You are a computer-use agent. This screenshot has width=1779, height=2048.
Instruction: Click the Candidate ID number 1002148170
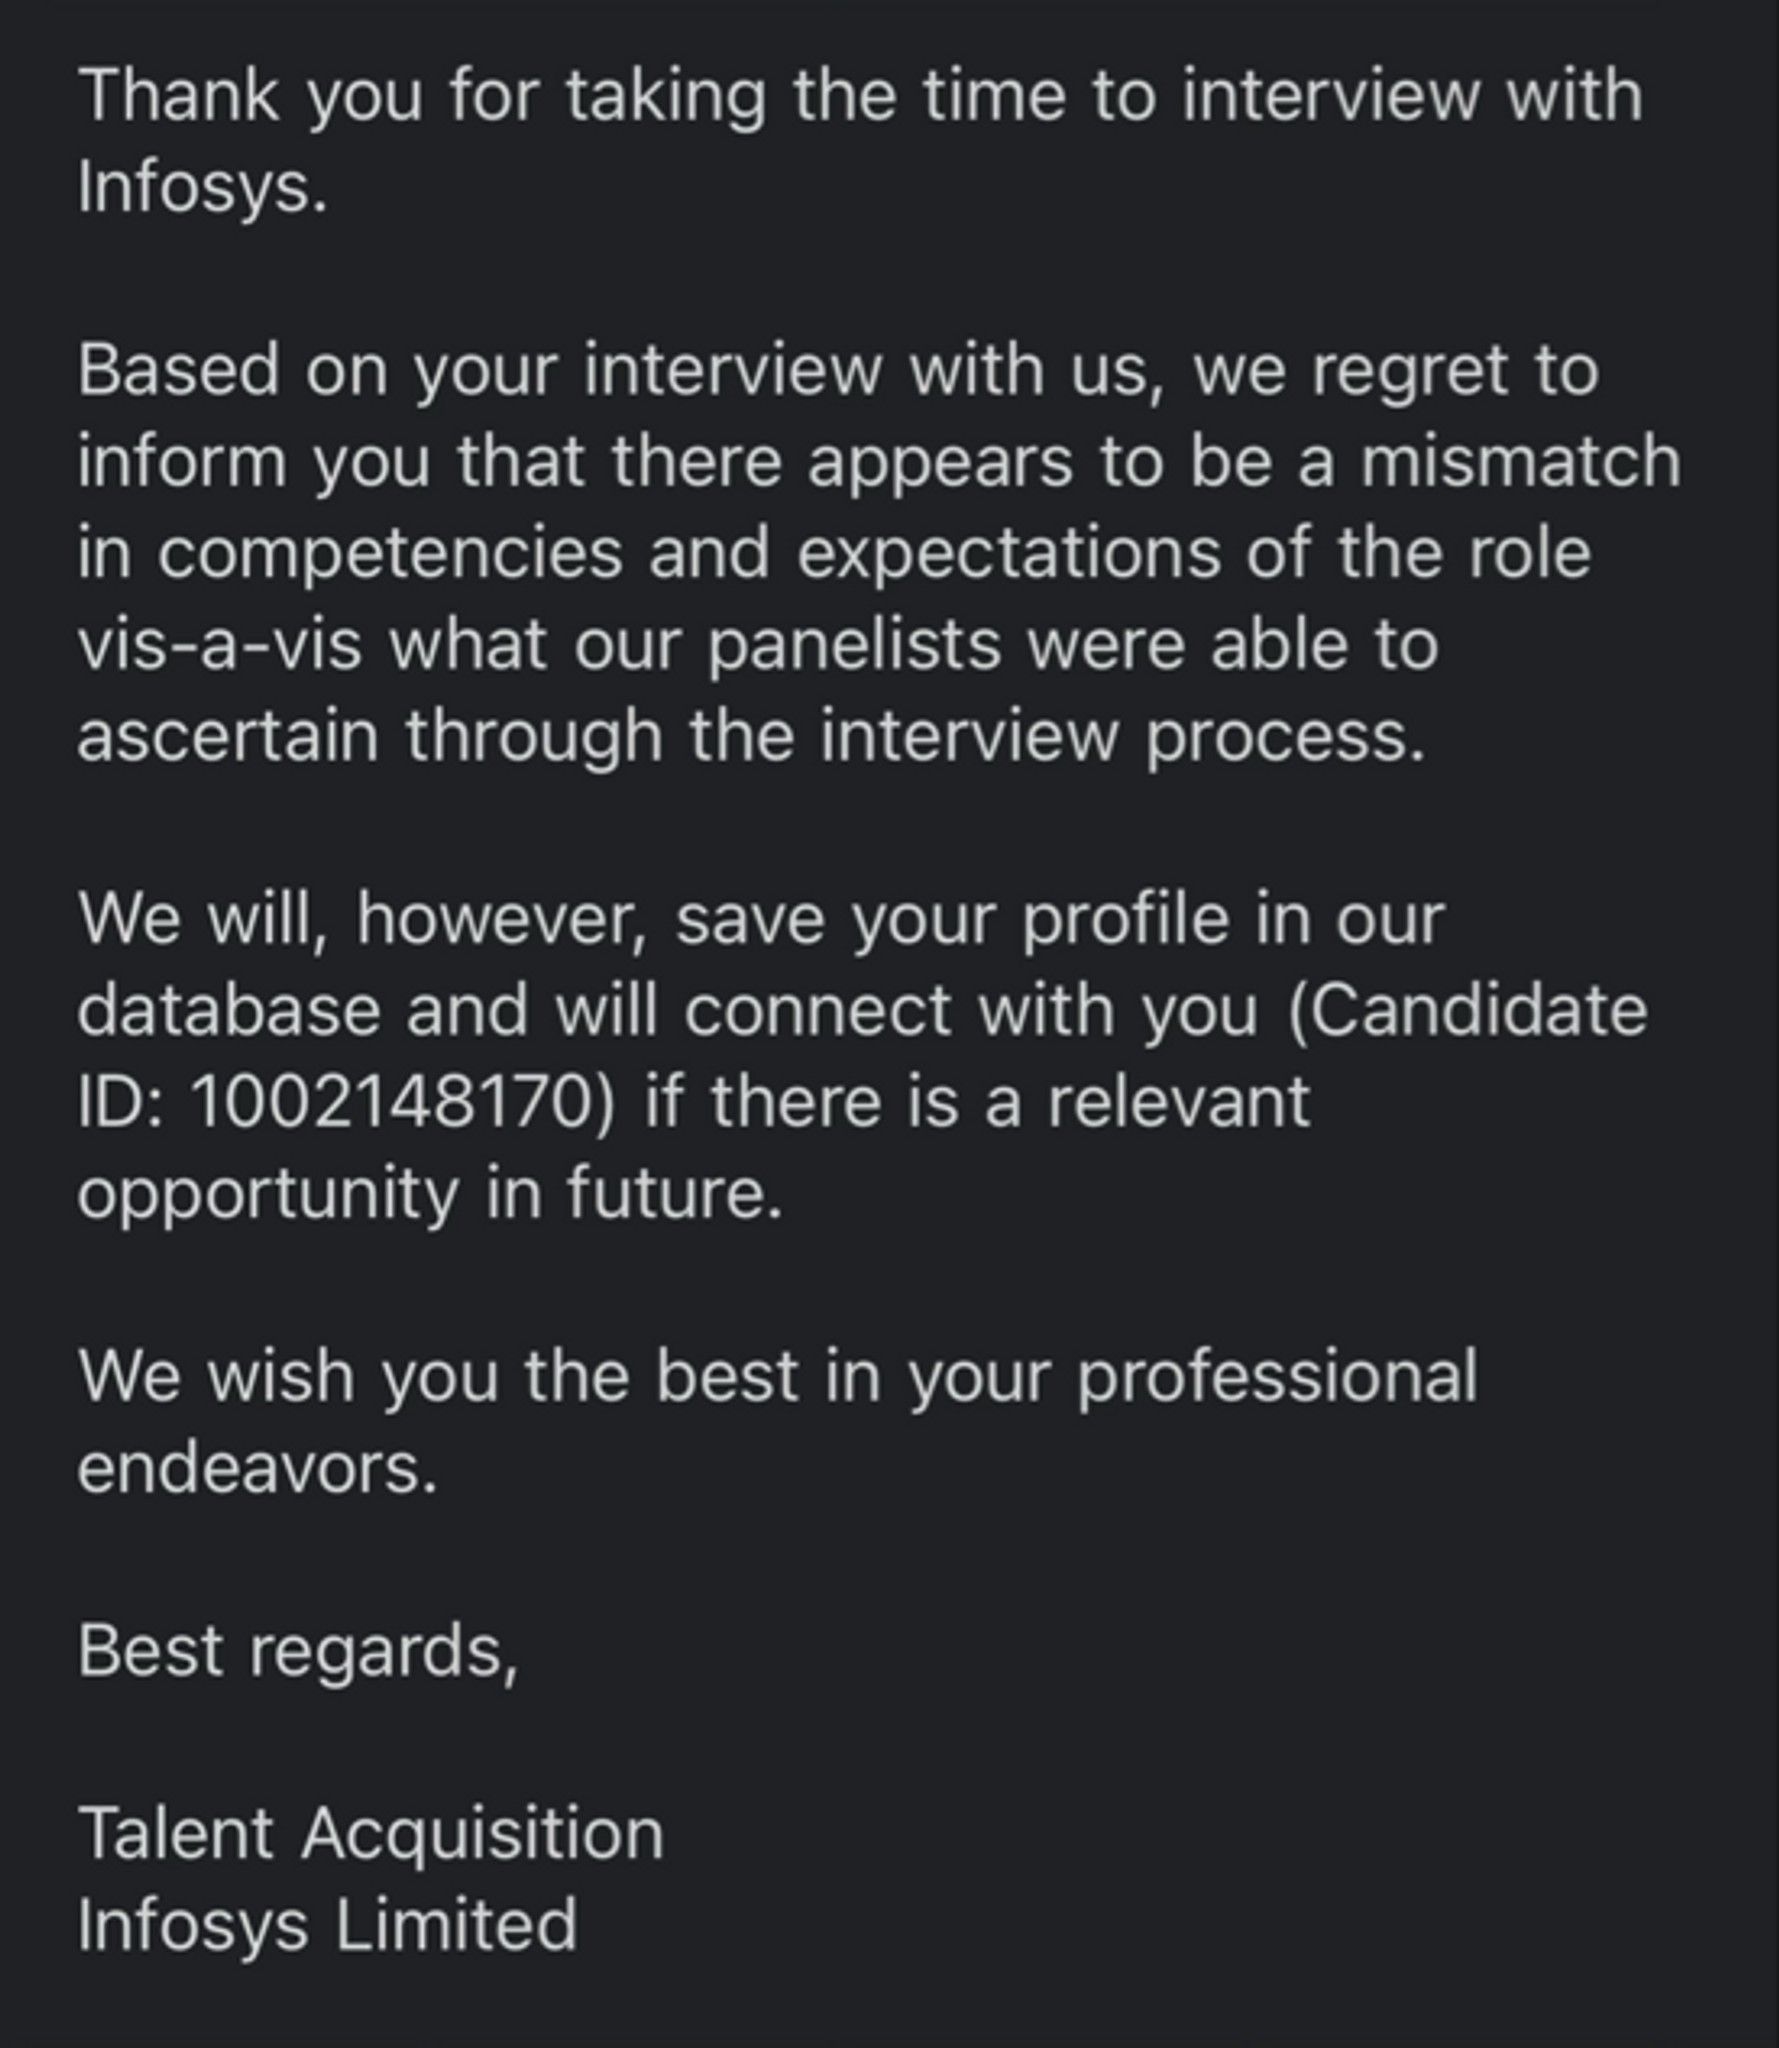pos(391,1102)
